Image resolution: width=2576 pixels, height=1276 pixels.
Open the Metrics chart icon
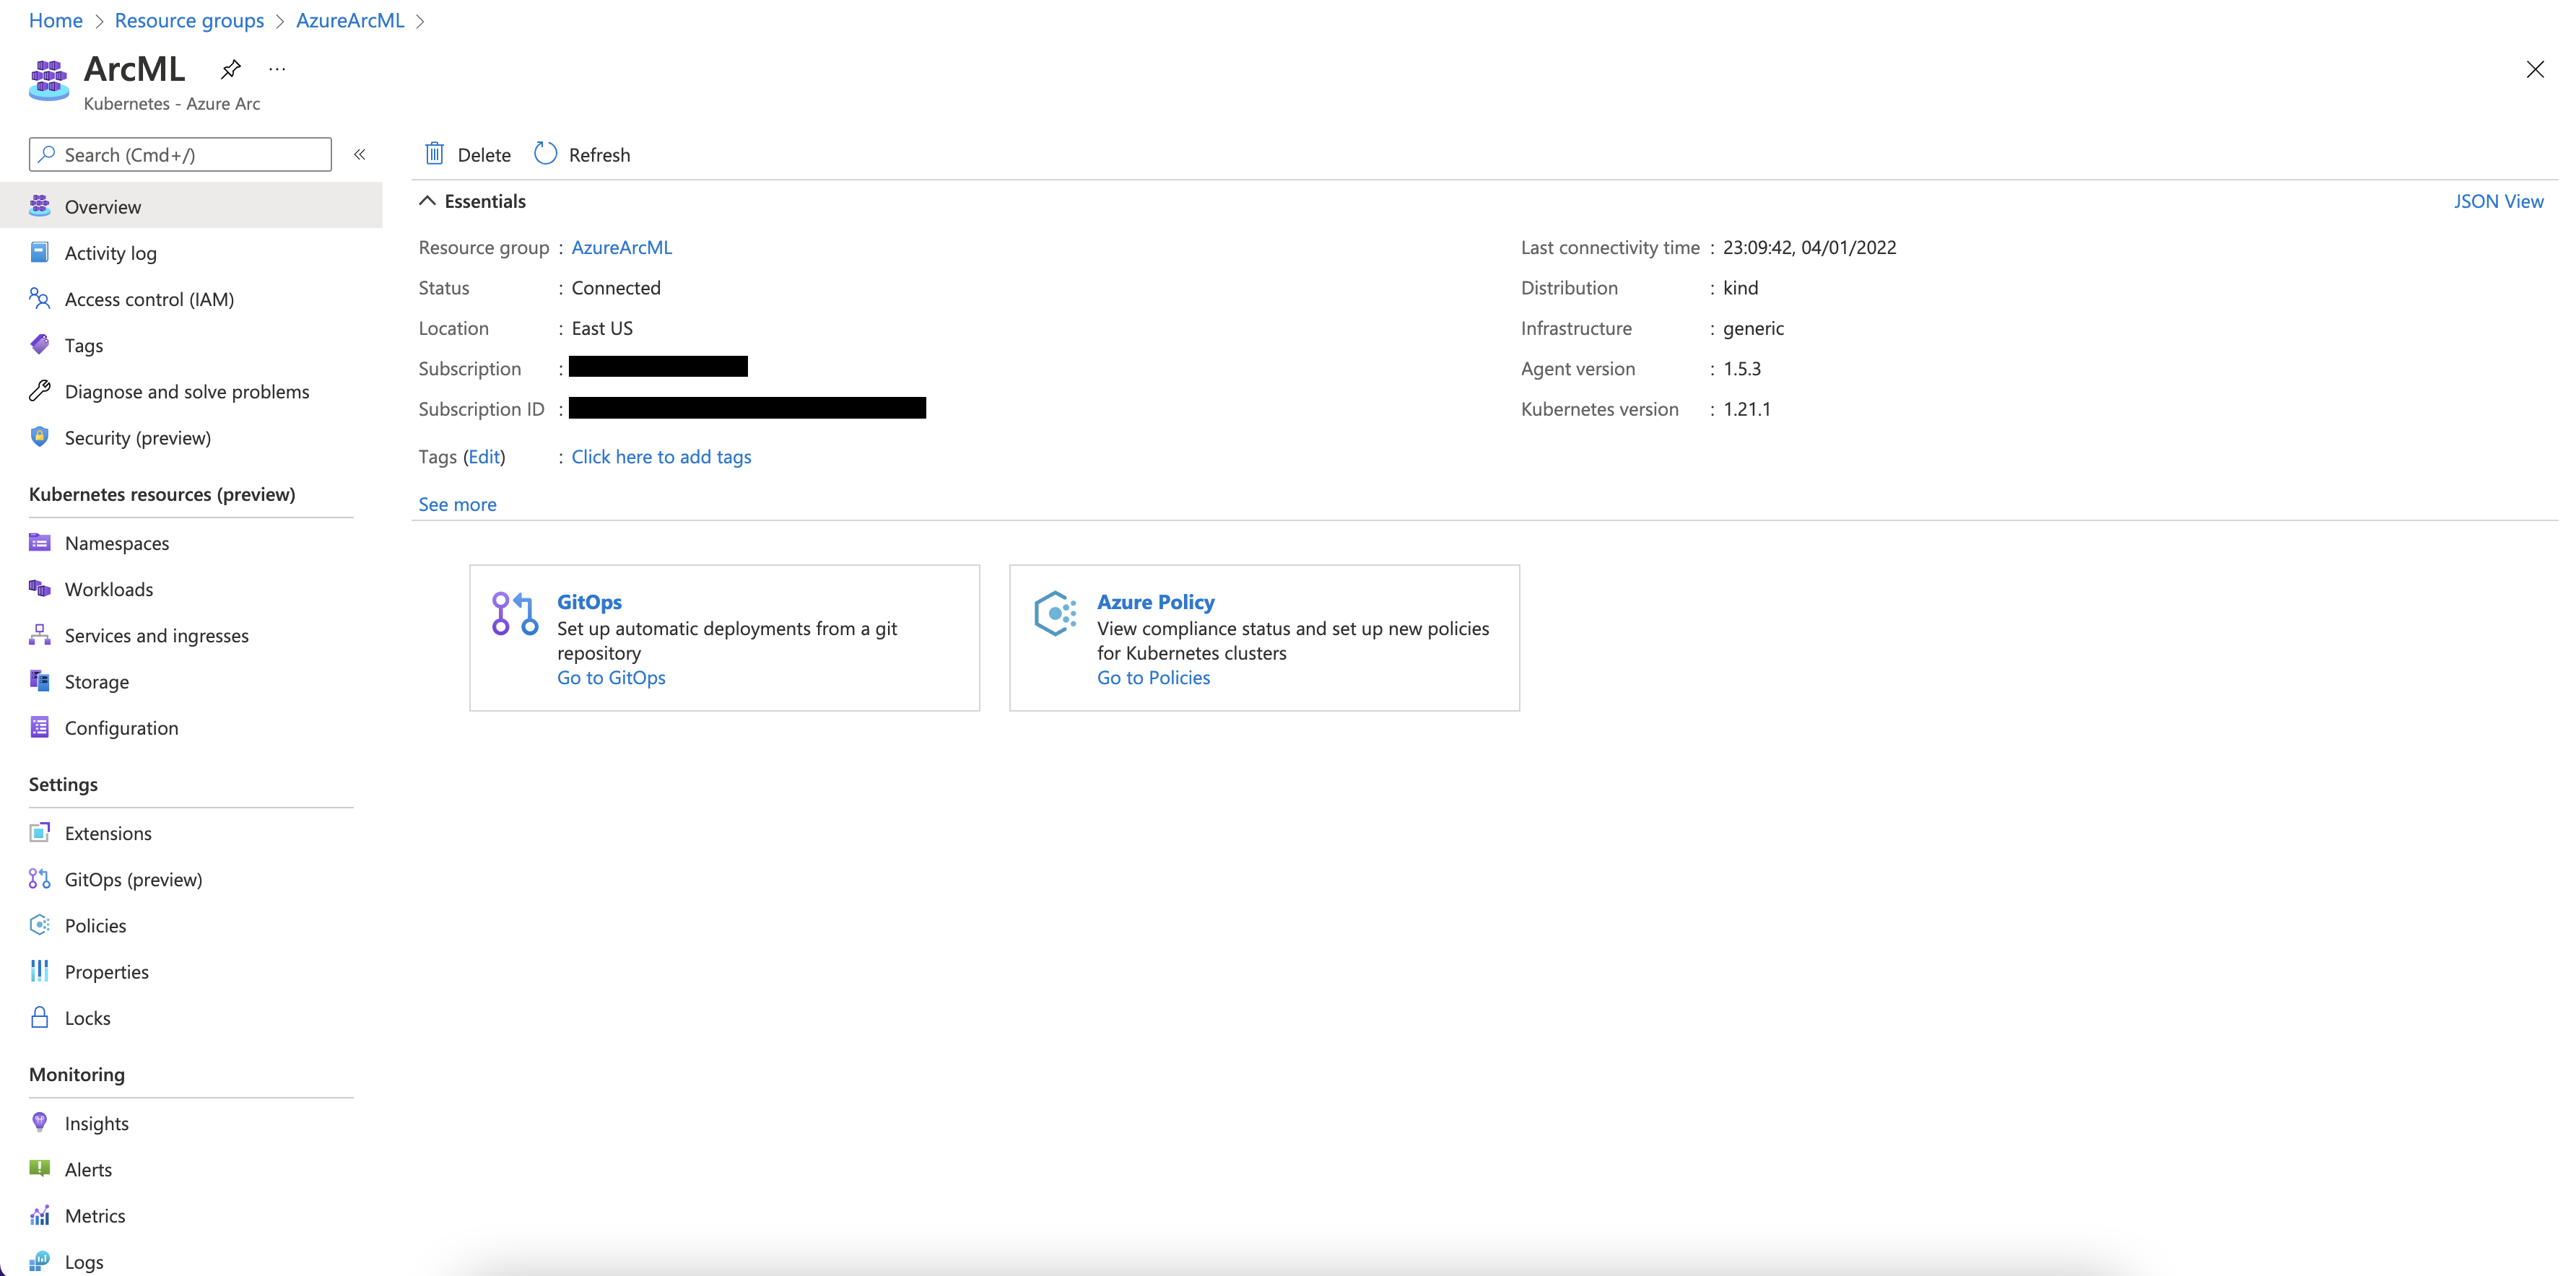(40, 1215)
